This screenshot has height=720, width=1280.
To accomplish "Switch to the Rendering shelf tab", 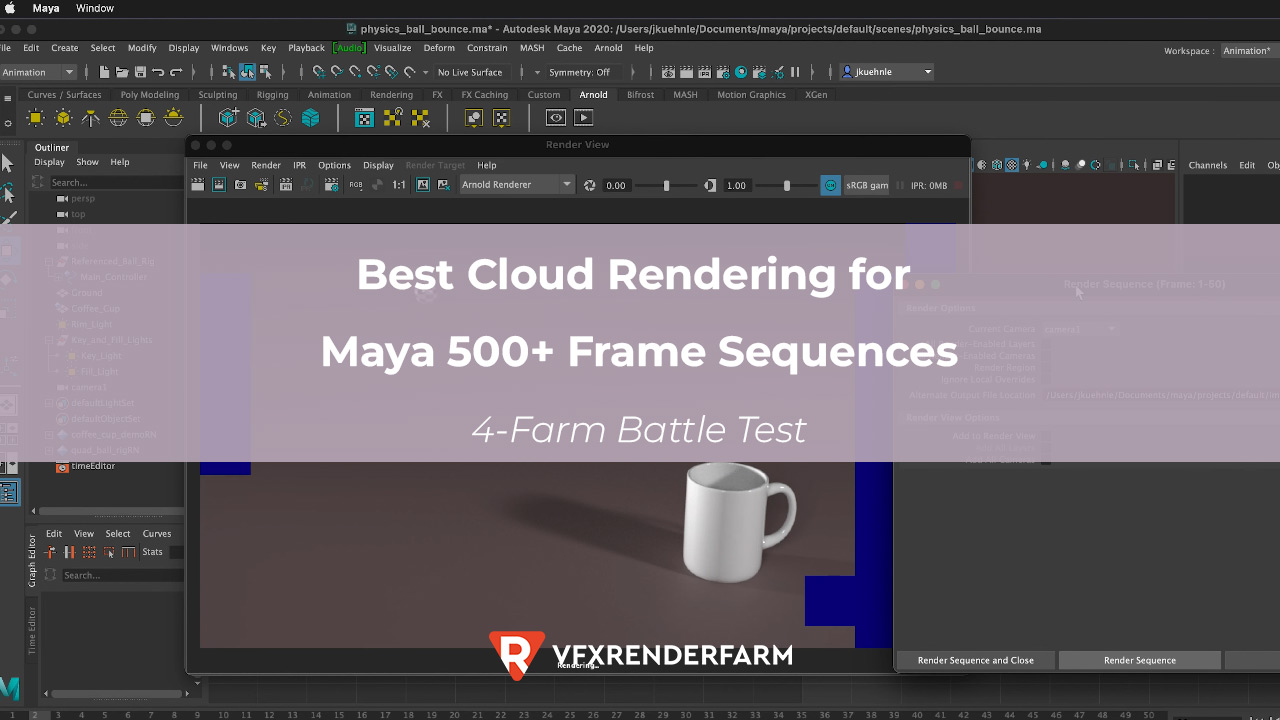I will pyautogui.click(x=391, y=95).
